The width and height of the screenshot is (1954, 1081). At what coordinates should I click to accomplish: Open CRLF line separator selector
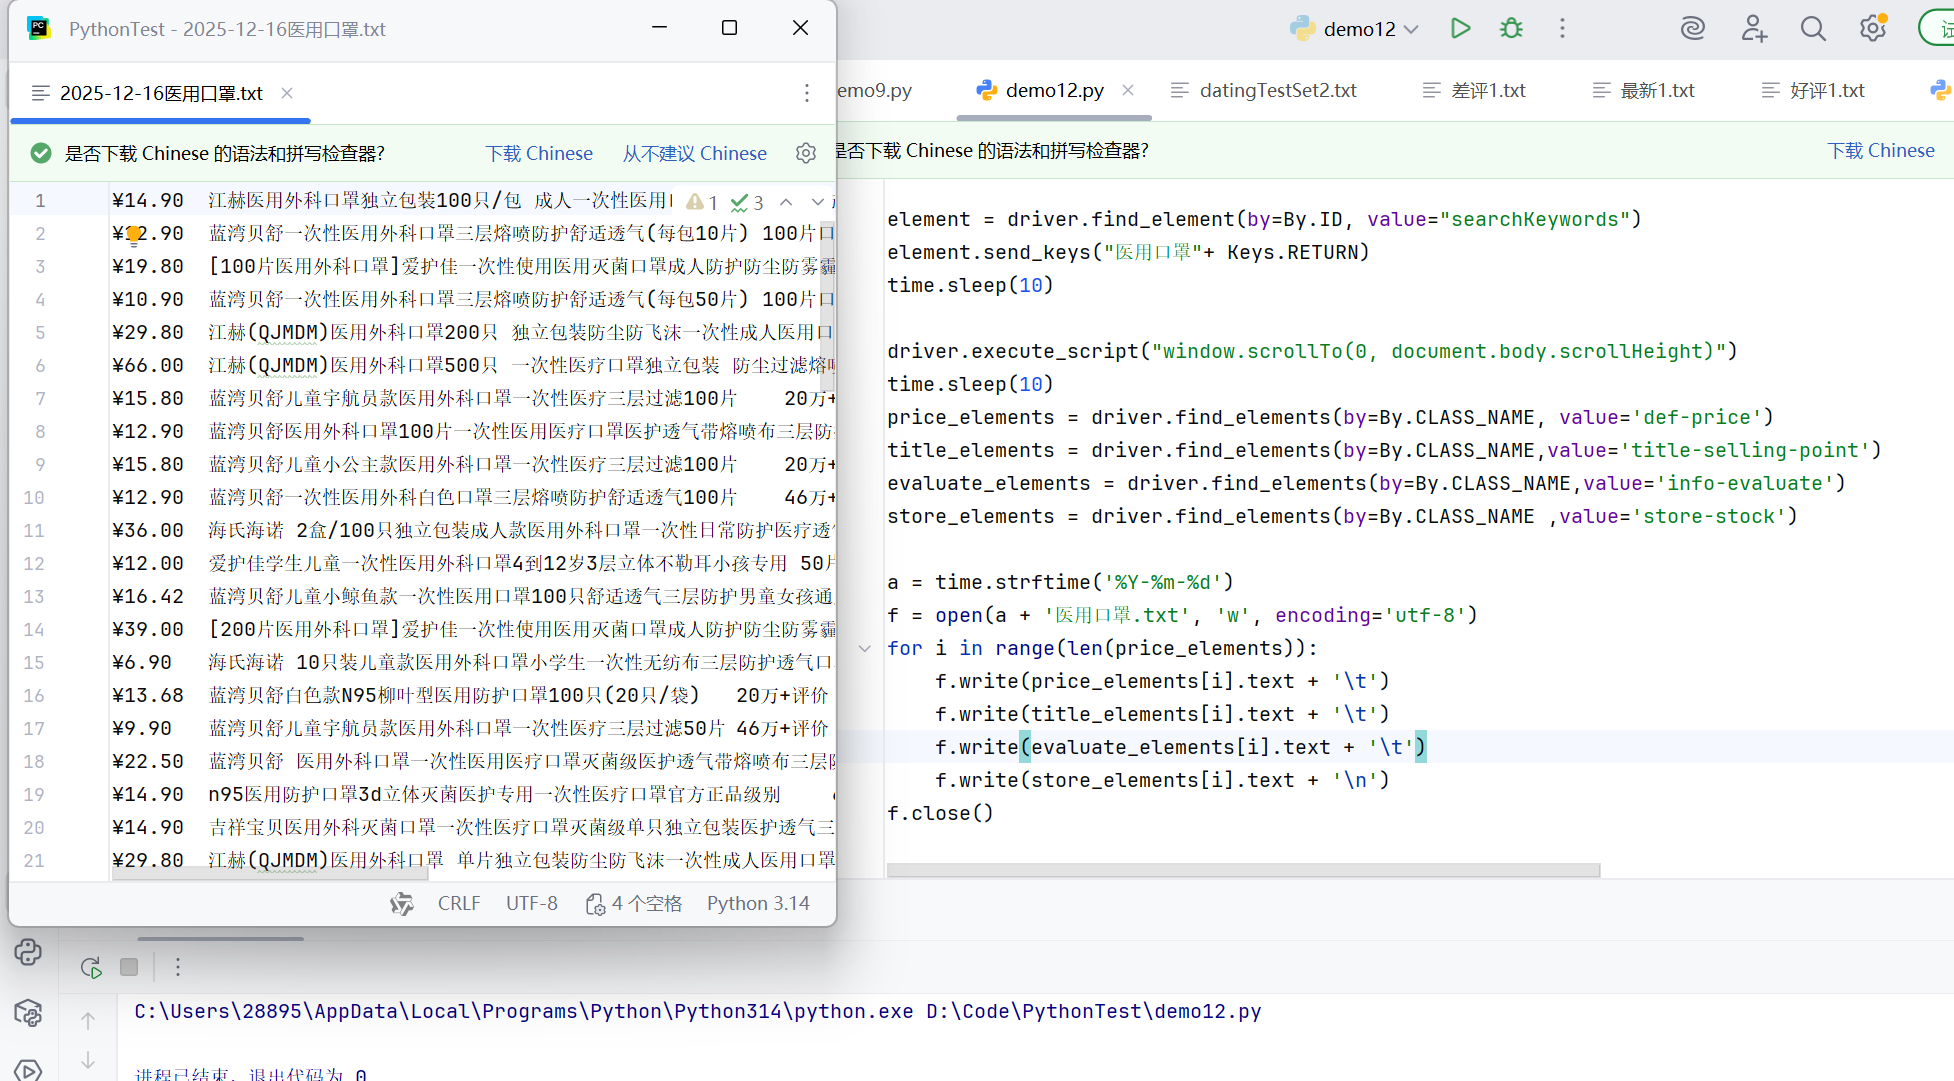click(x=458, y=903)
